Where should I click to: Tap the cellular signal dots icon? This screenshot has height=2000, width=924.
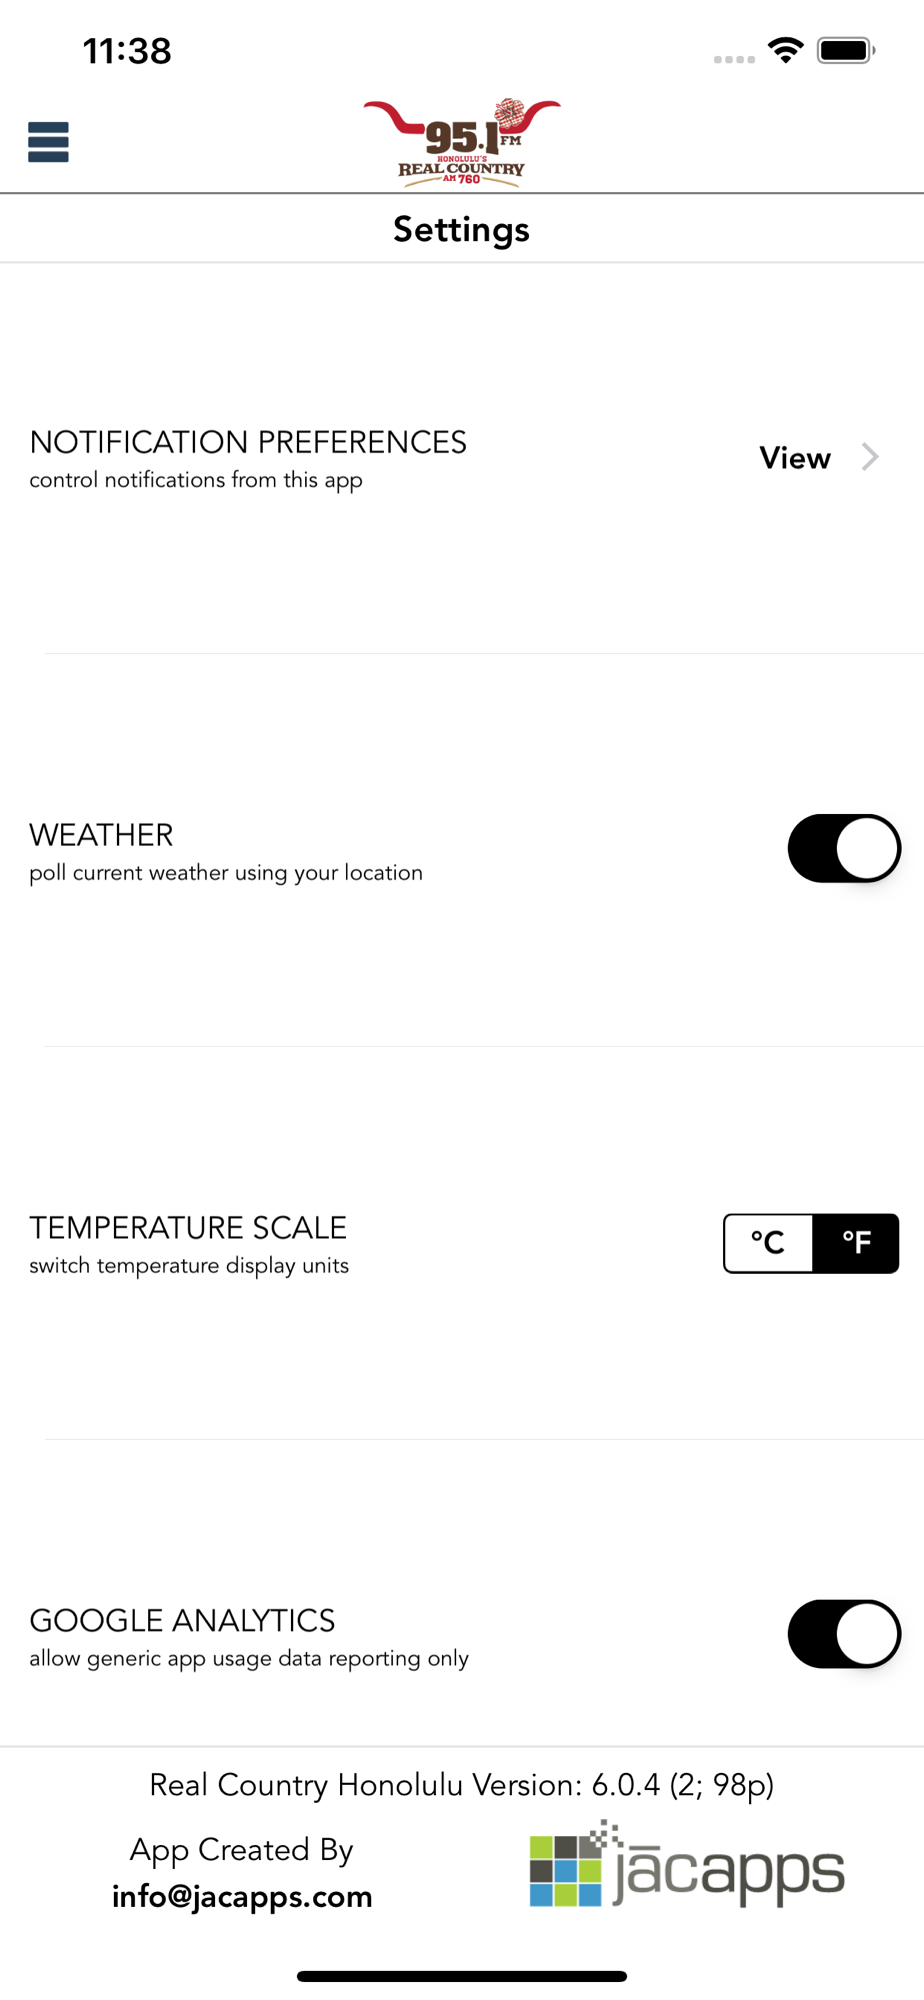pyautogui.click(x=734, y=59)
